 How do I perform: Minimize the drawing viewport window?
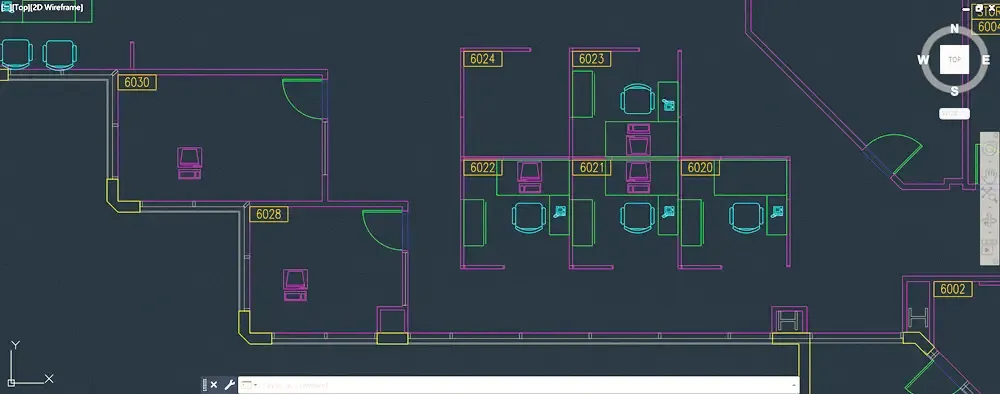click(x=967, y=9)
